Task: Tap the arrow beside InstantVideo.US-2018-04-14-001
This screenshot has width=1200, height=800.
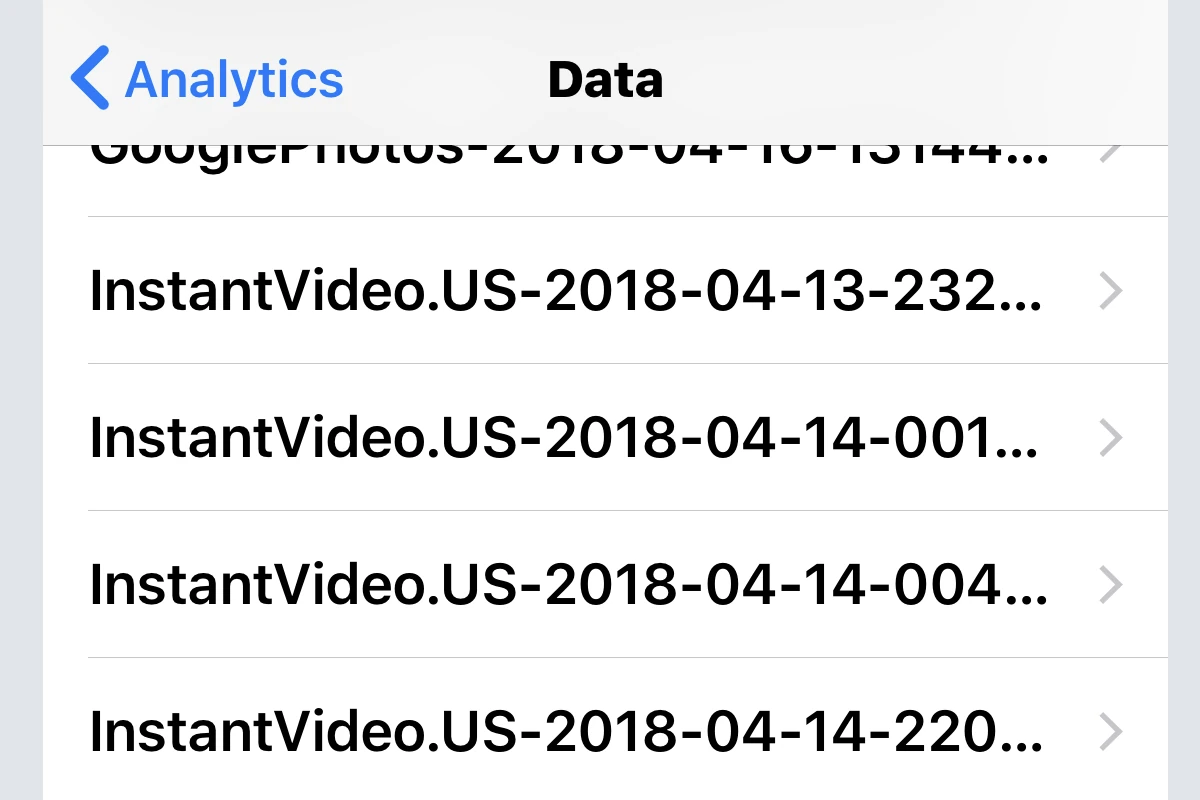Action: point(1110,438)
